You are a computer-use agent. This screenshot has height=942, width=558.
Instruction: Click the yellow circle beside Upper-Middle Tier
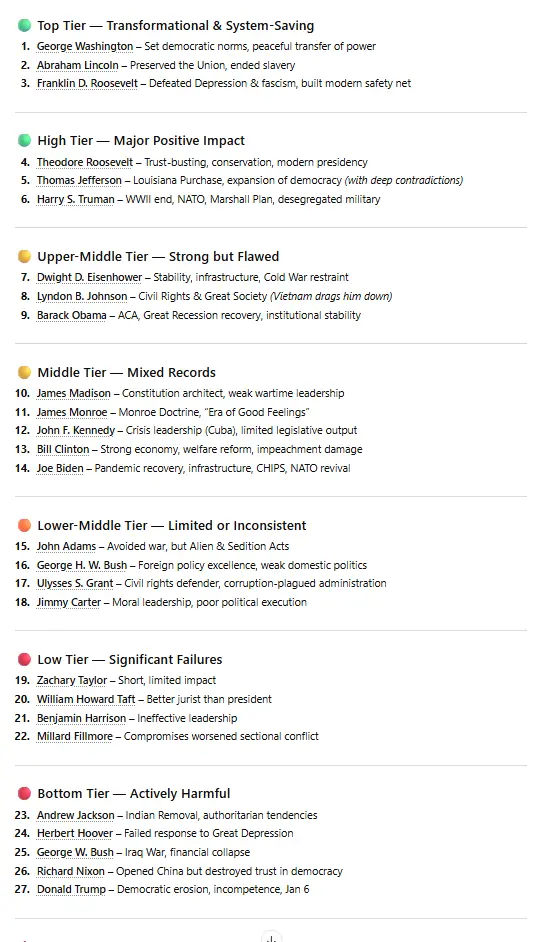(25, 257)
